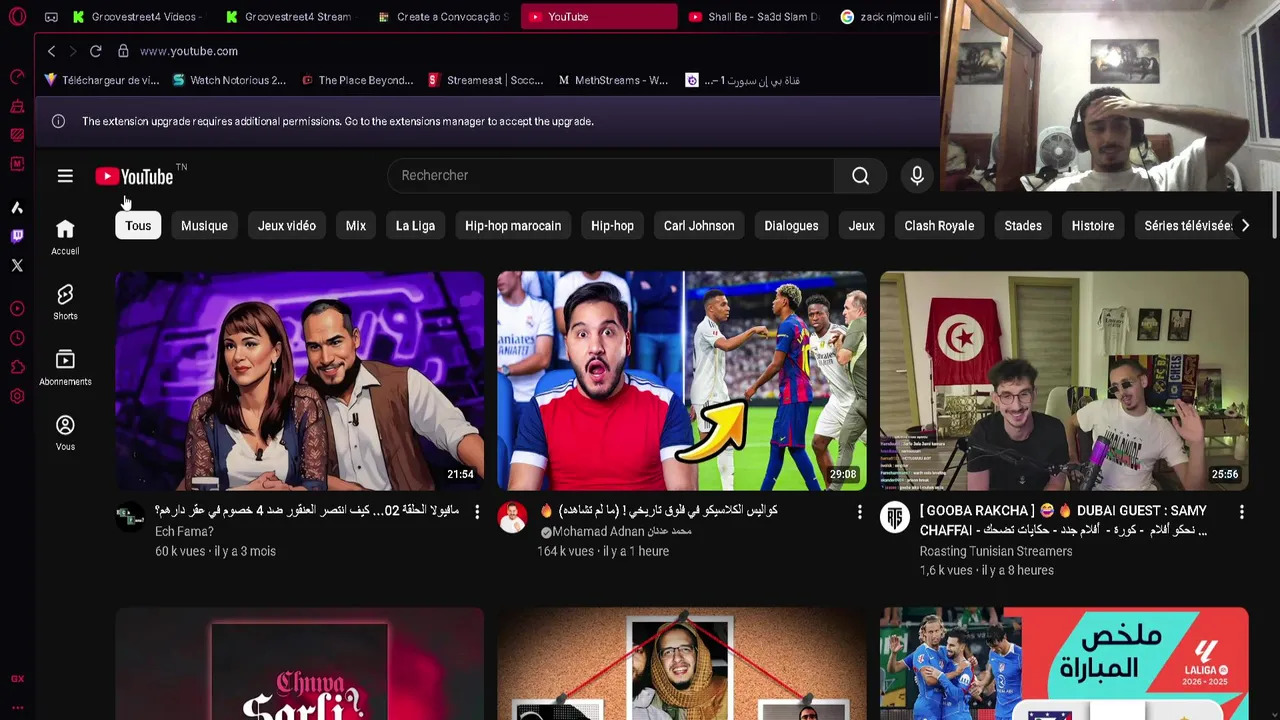This screenshot has height=720, width=1280.
Task: Select the Jeux vidéo filter chip
Action: tap(287, 226)
